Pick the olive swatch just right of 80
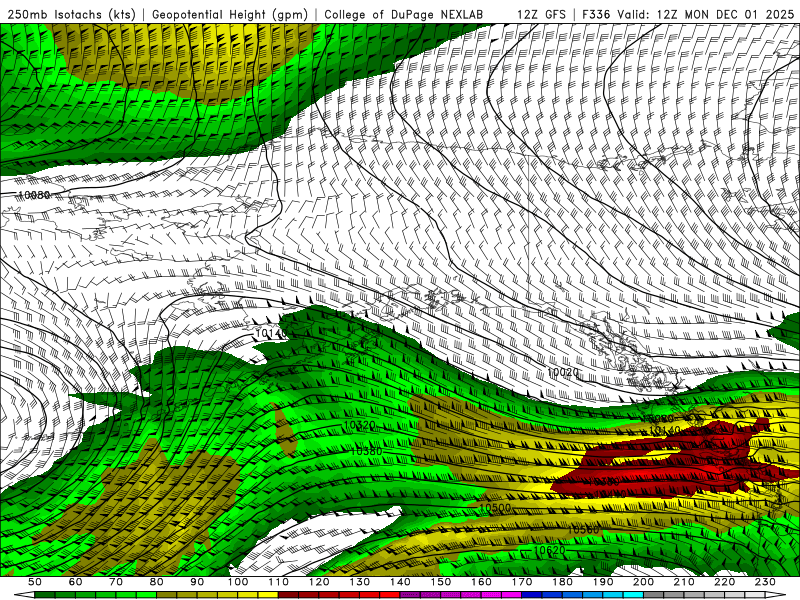The height and width of the screenshot is (600, 800). click(x=166, y=595)
